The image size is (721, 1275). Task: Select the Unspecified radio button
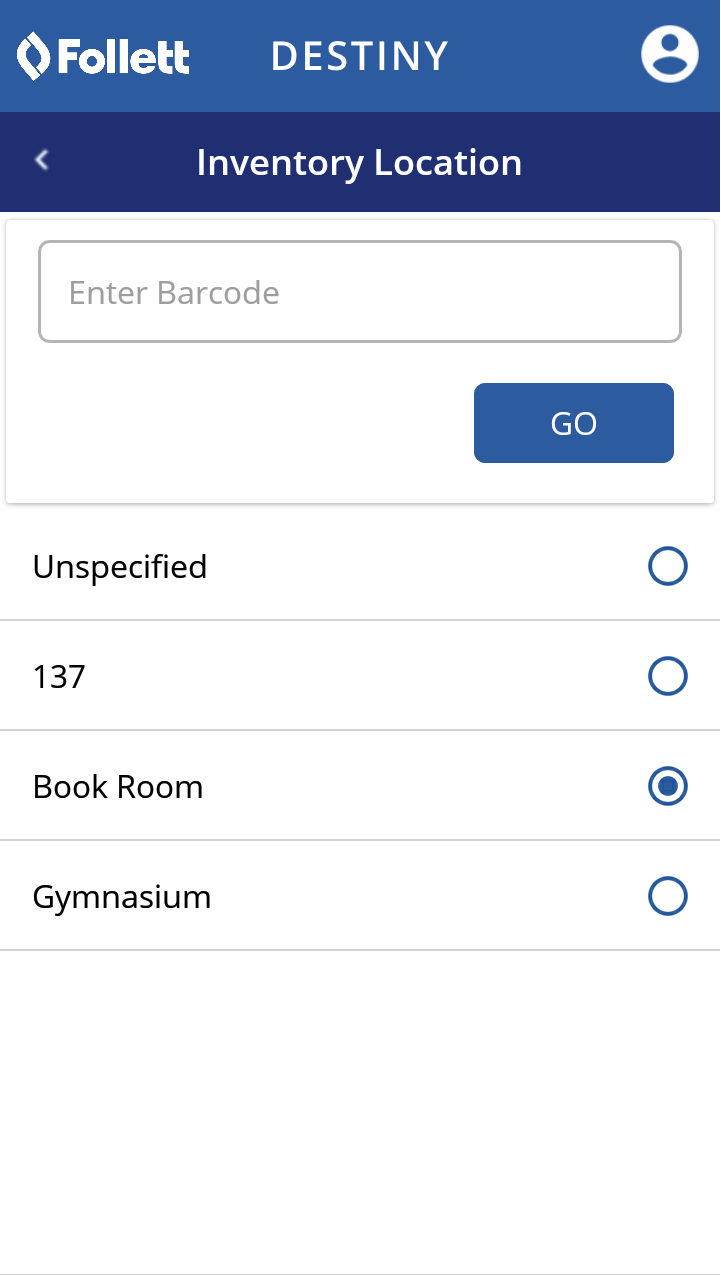pos(667,566)
